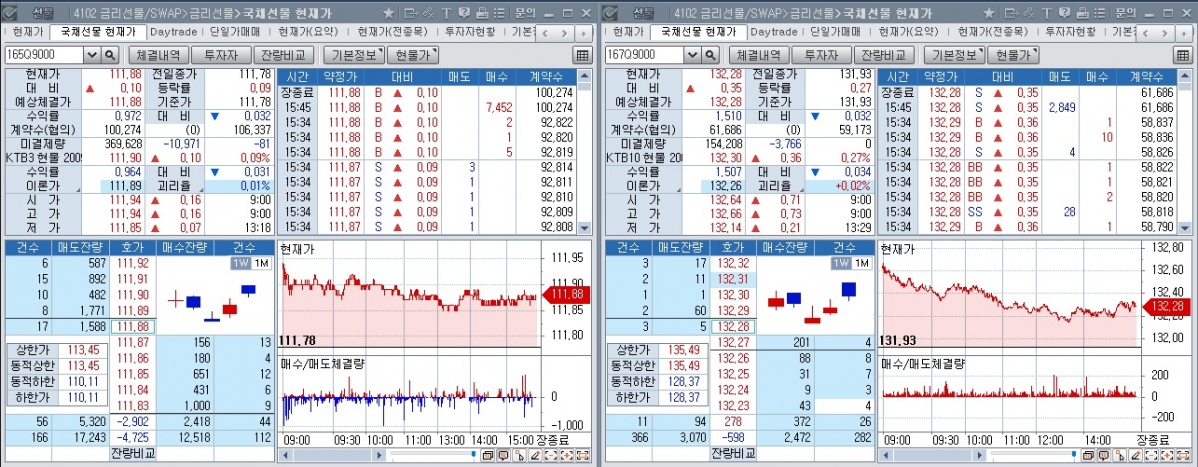The image size is (1198, 467).
Task: Switch to 투자자현황 tab in right window
Action: pyautogui.click(x=1070, y=32)
